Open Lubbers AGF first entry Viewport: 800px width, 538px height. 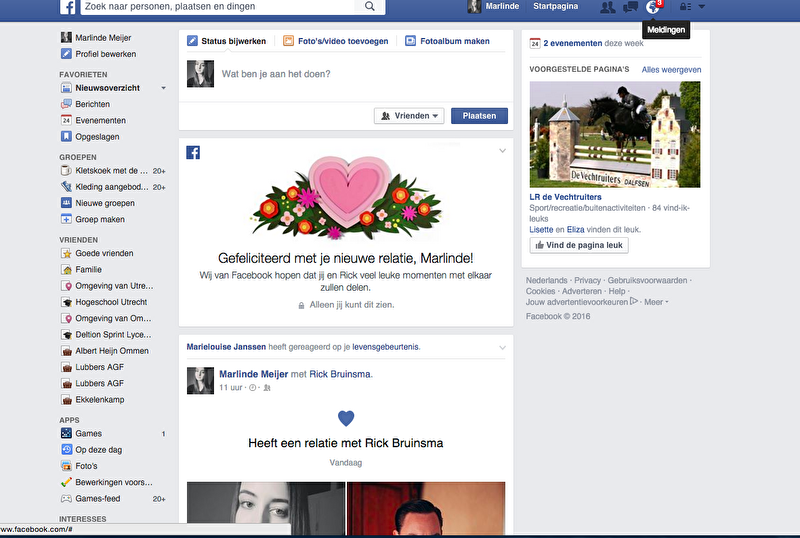pyautogui.click(x=99, y=367)
